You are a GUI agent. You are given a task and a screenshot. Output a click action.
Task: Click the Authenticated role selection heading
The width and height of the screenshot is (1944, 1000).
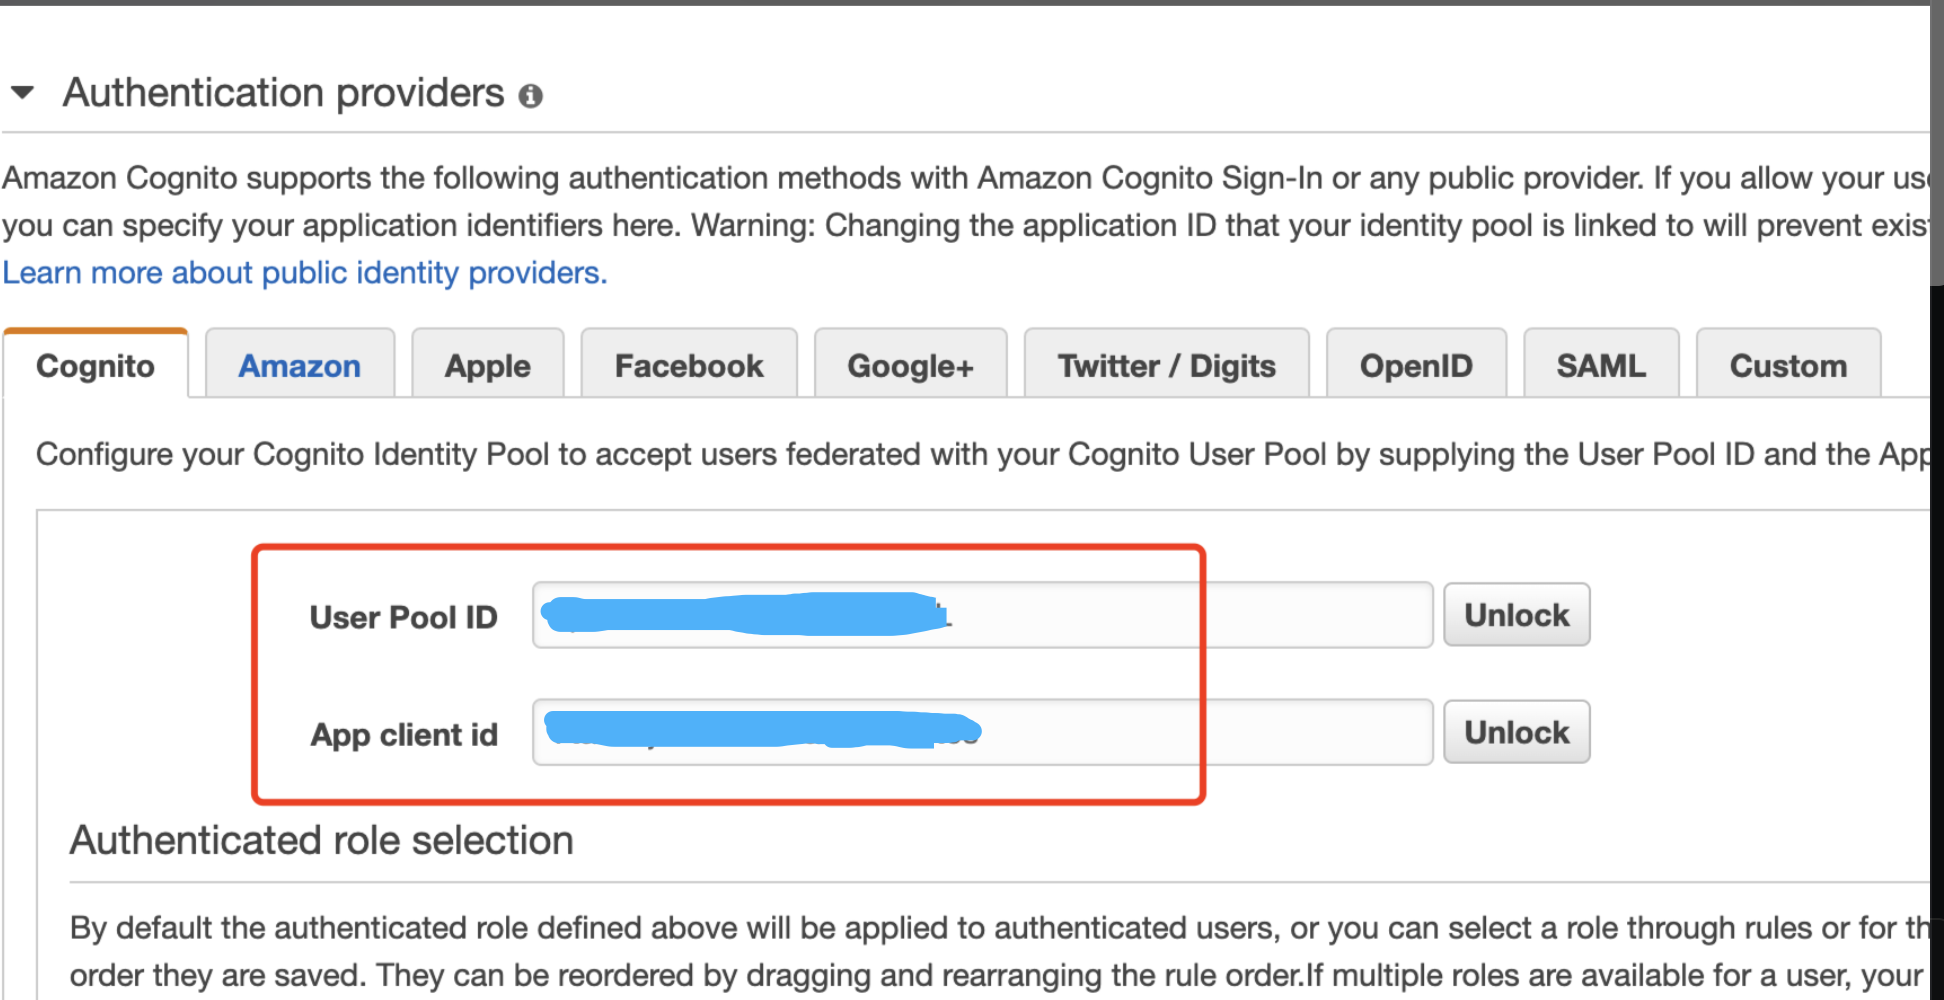(x=321, y=840)
